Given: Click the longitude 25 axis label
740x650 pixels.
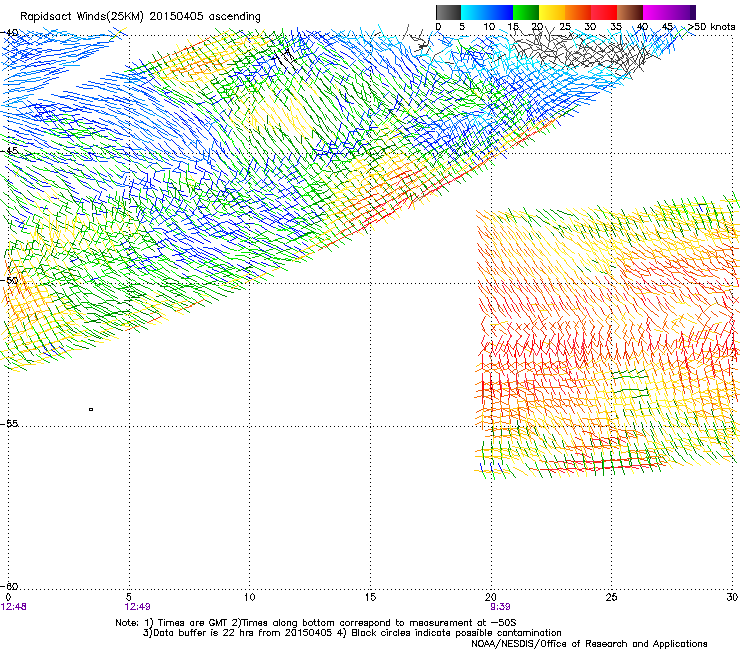Looking at the screenshot, I should [611, 598].
